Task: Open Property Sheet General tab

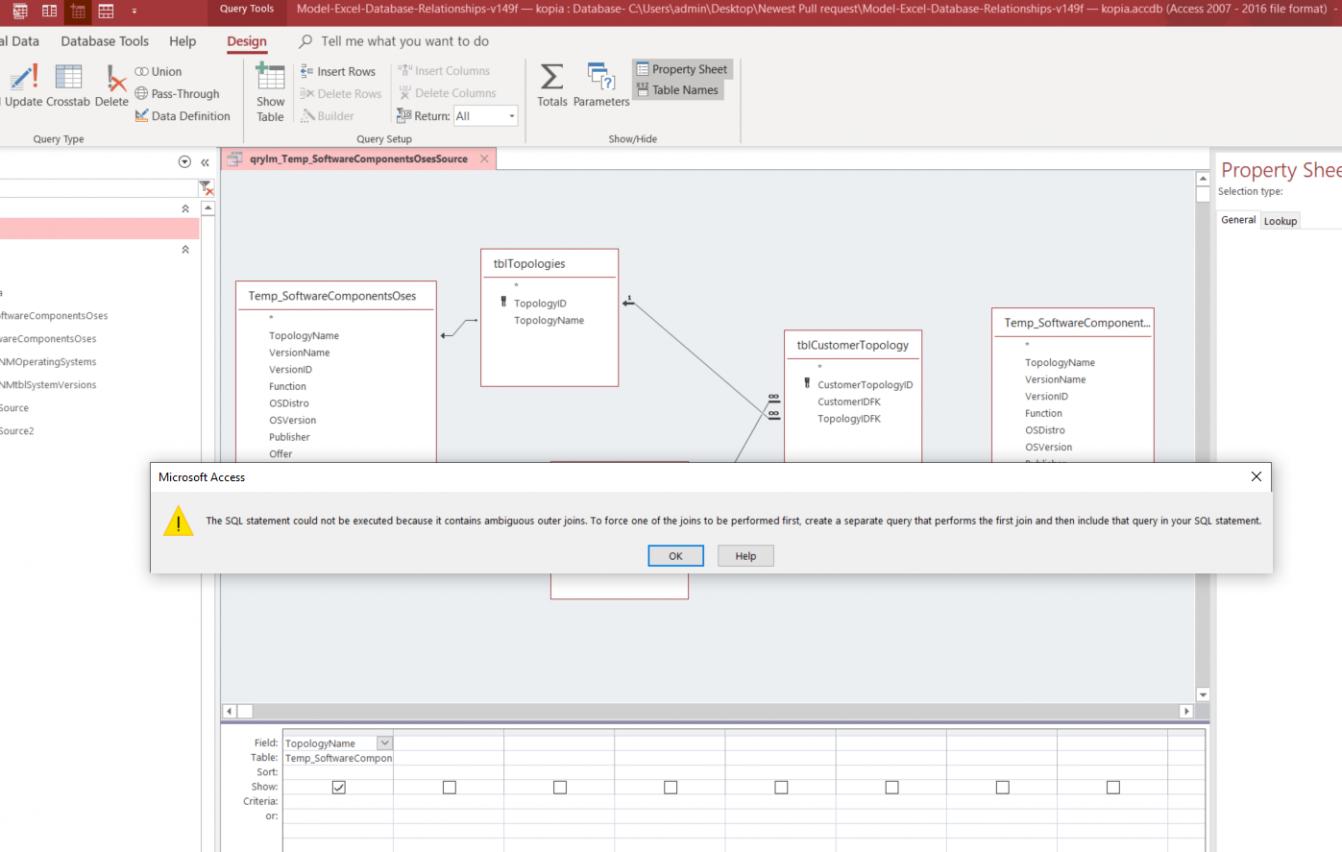Action: pyautogui.click(x=1238, y=220)
